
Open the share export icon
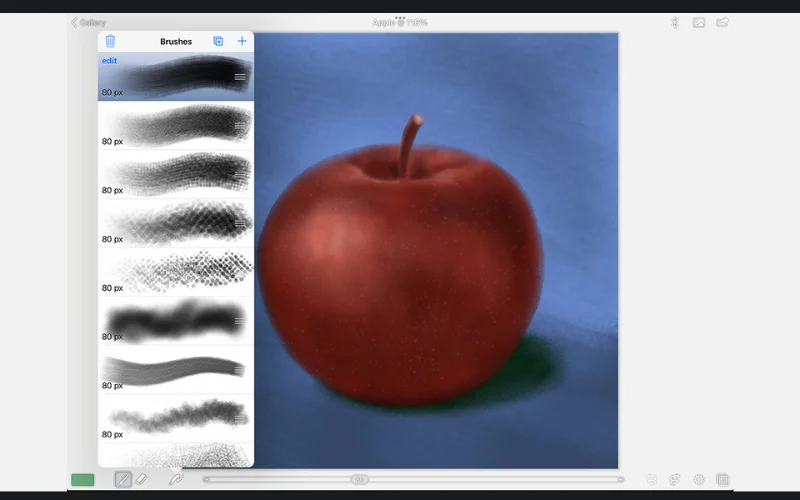(722, 22)
